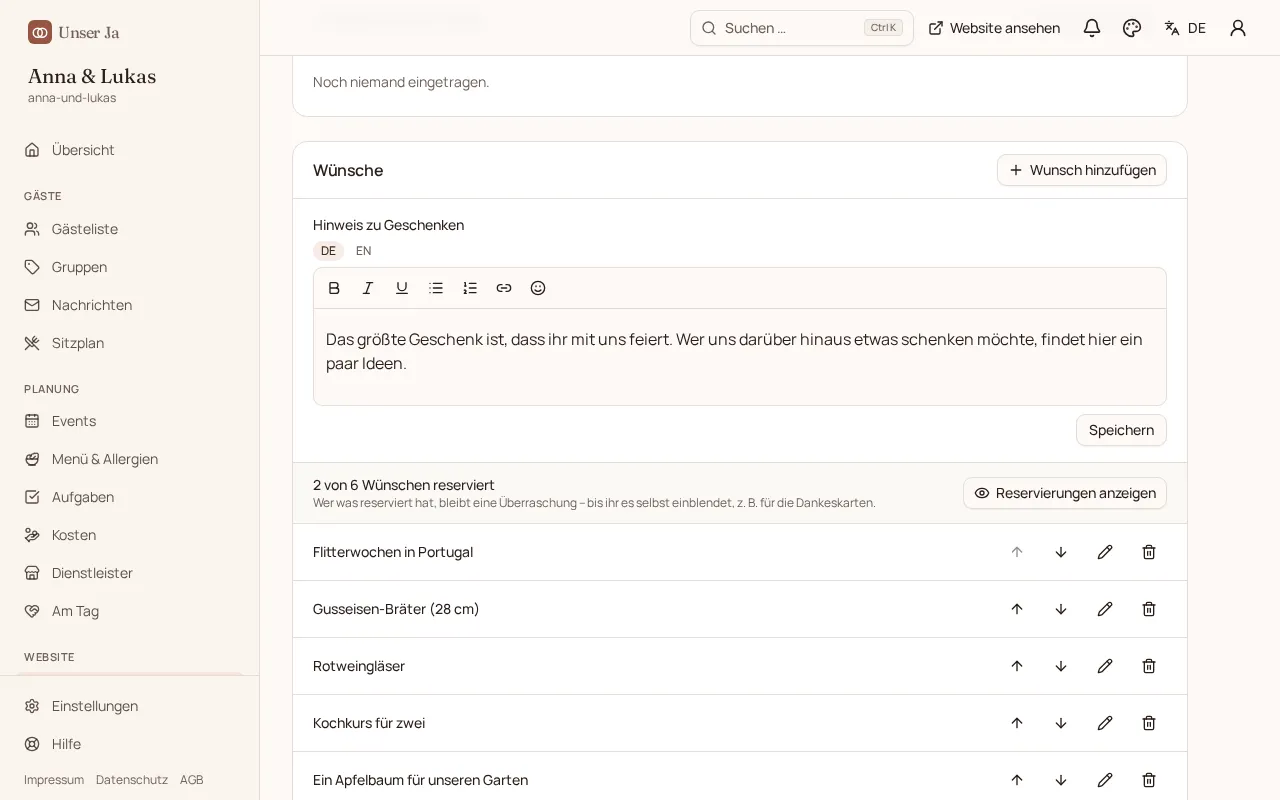Image resolution: width=1280 pixels, height=800 pixels.
Task: Open the user account icon
Action: (x=1238, y=28)
